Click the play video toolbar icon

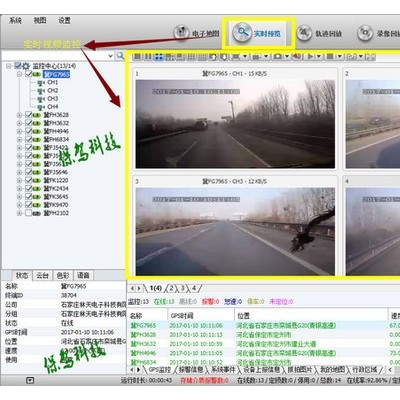pyautogui.click(x=310, y=57)
